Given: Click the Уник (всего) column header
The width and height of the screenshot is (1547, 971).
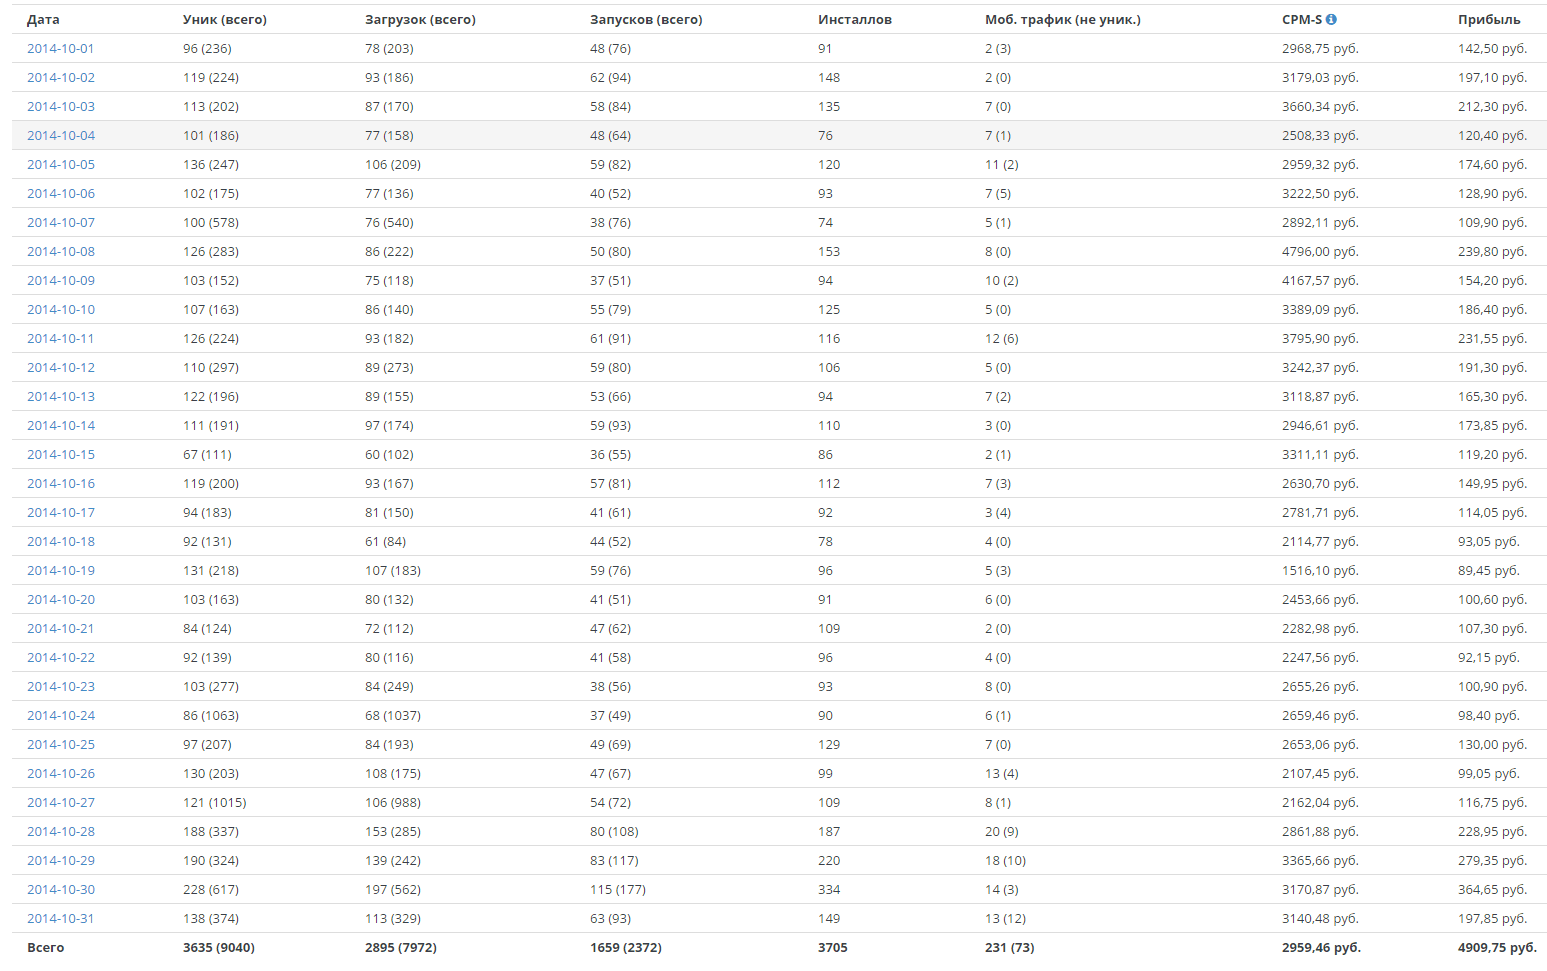Looking at the screenshot, I should (x=225, y=19).
